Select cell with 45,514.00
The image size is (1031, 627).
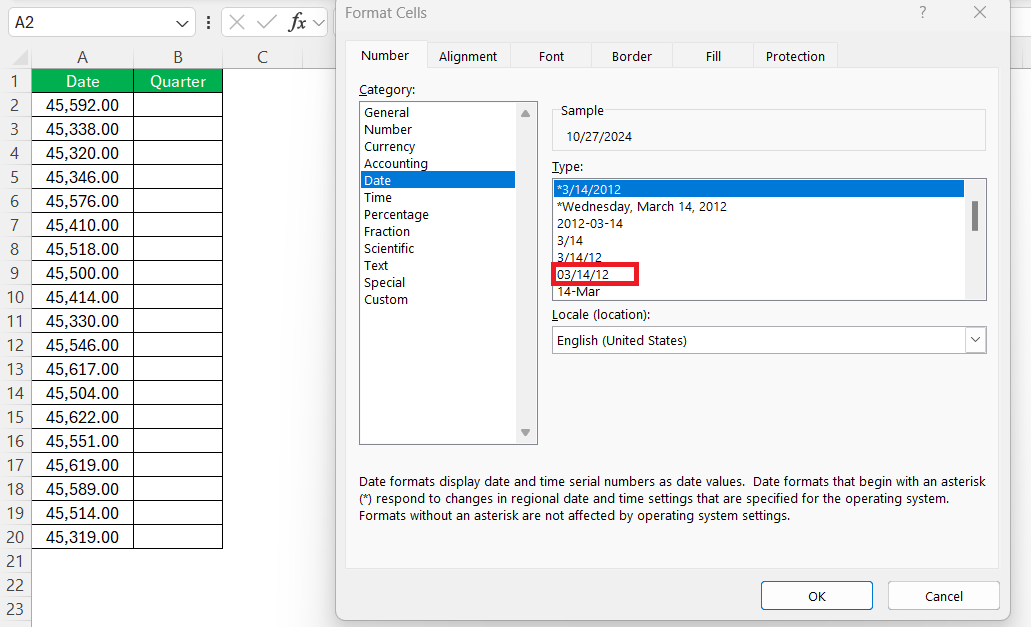[x=82, y=513]
